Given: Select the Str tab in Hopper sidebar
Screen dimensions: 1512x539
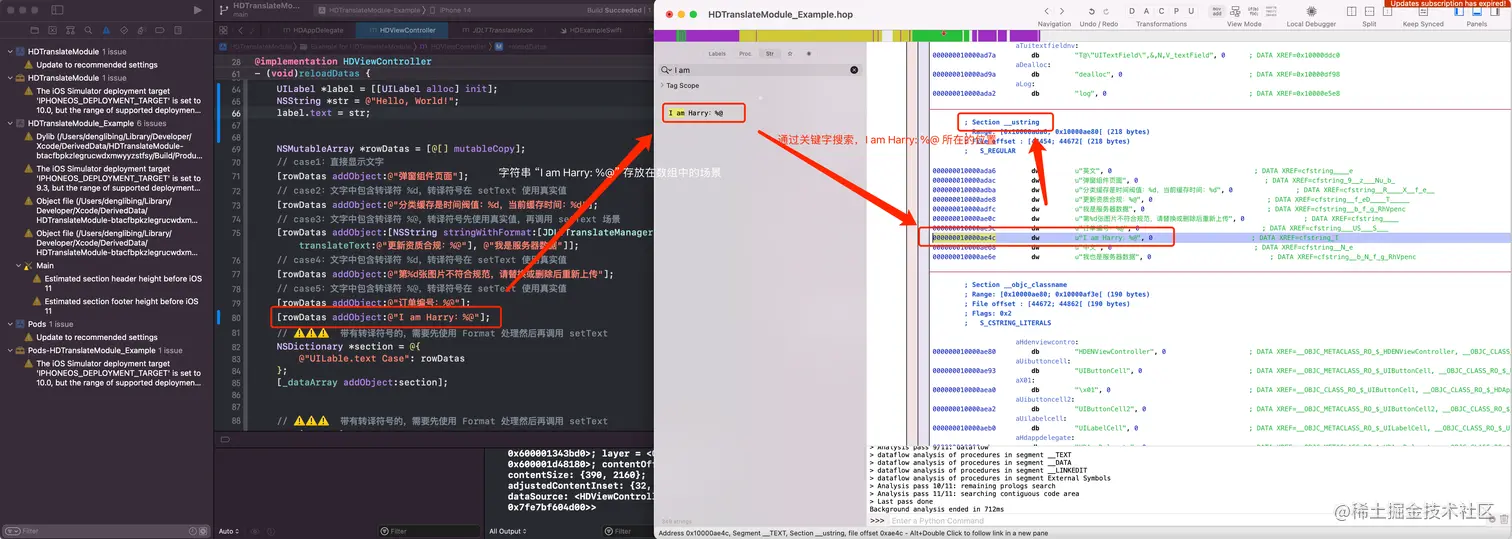Looking at the screenshot, I should 770,53.
